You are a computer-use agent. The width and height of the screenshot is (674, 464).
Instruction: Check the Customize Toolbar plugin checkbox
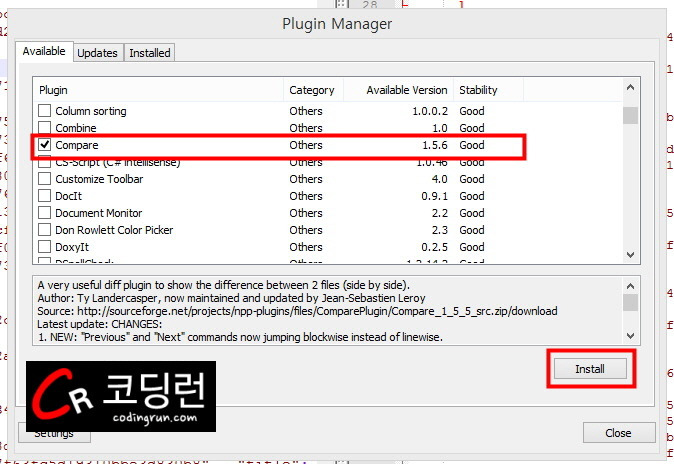coord(44,179)
